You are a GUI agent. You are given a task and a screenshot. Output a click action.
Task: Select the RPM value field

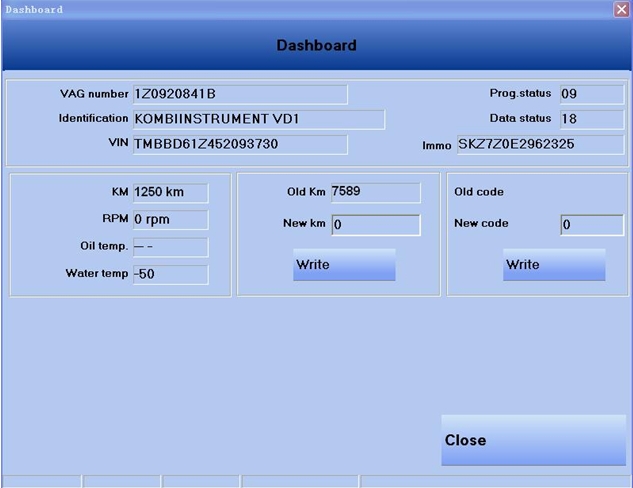coord(170,220)
